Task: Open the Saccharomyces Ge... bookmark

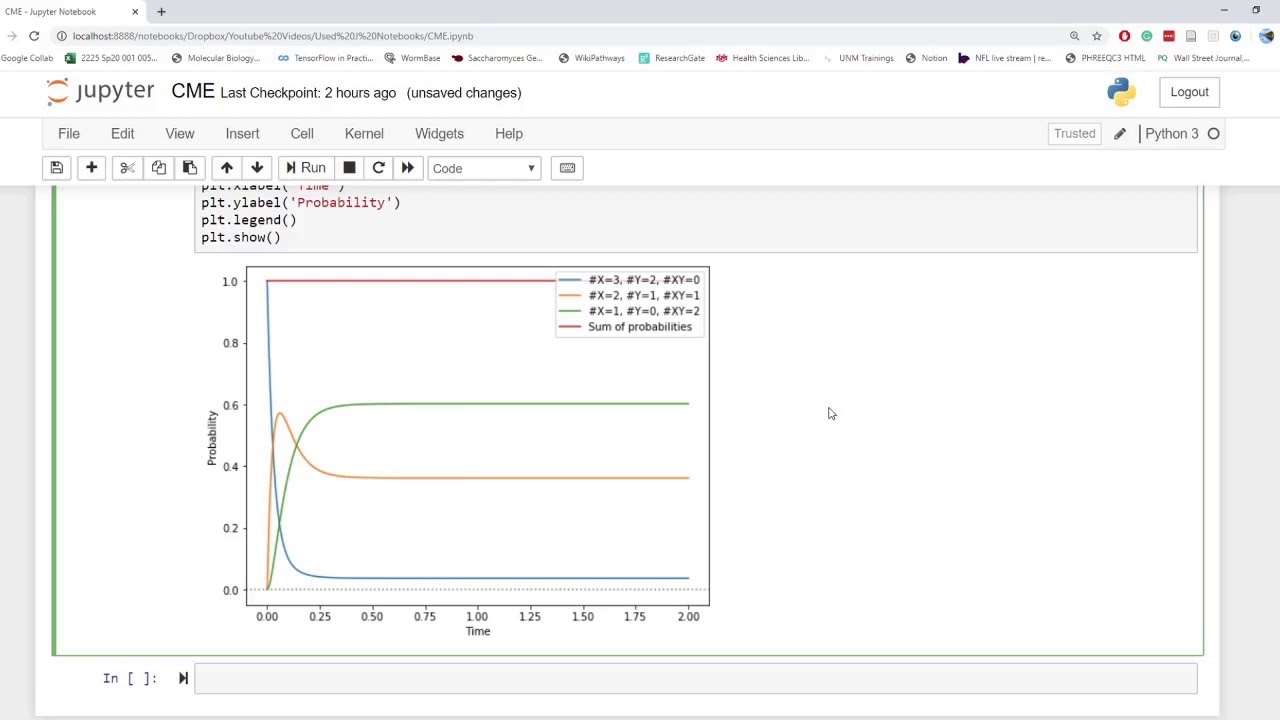Action: 497,58
